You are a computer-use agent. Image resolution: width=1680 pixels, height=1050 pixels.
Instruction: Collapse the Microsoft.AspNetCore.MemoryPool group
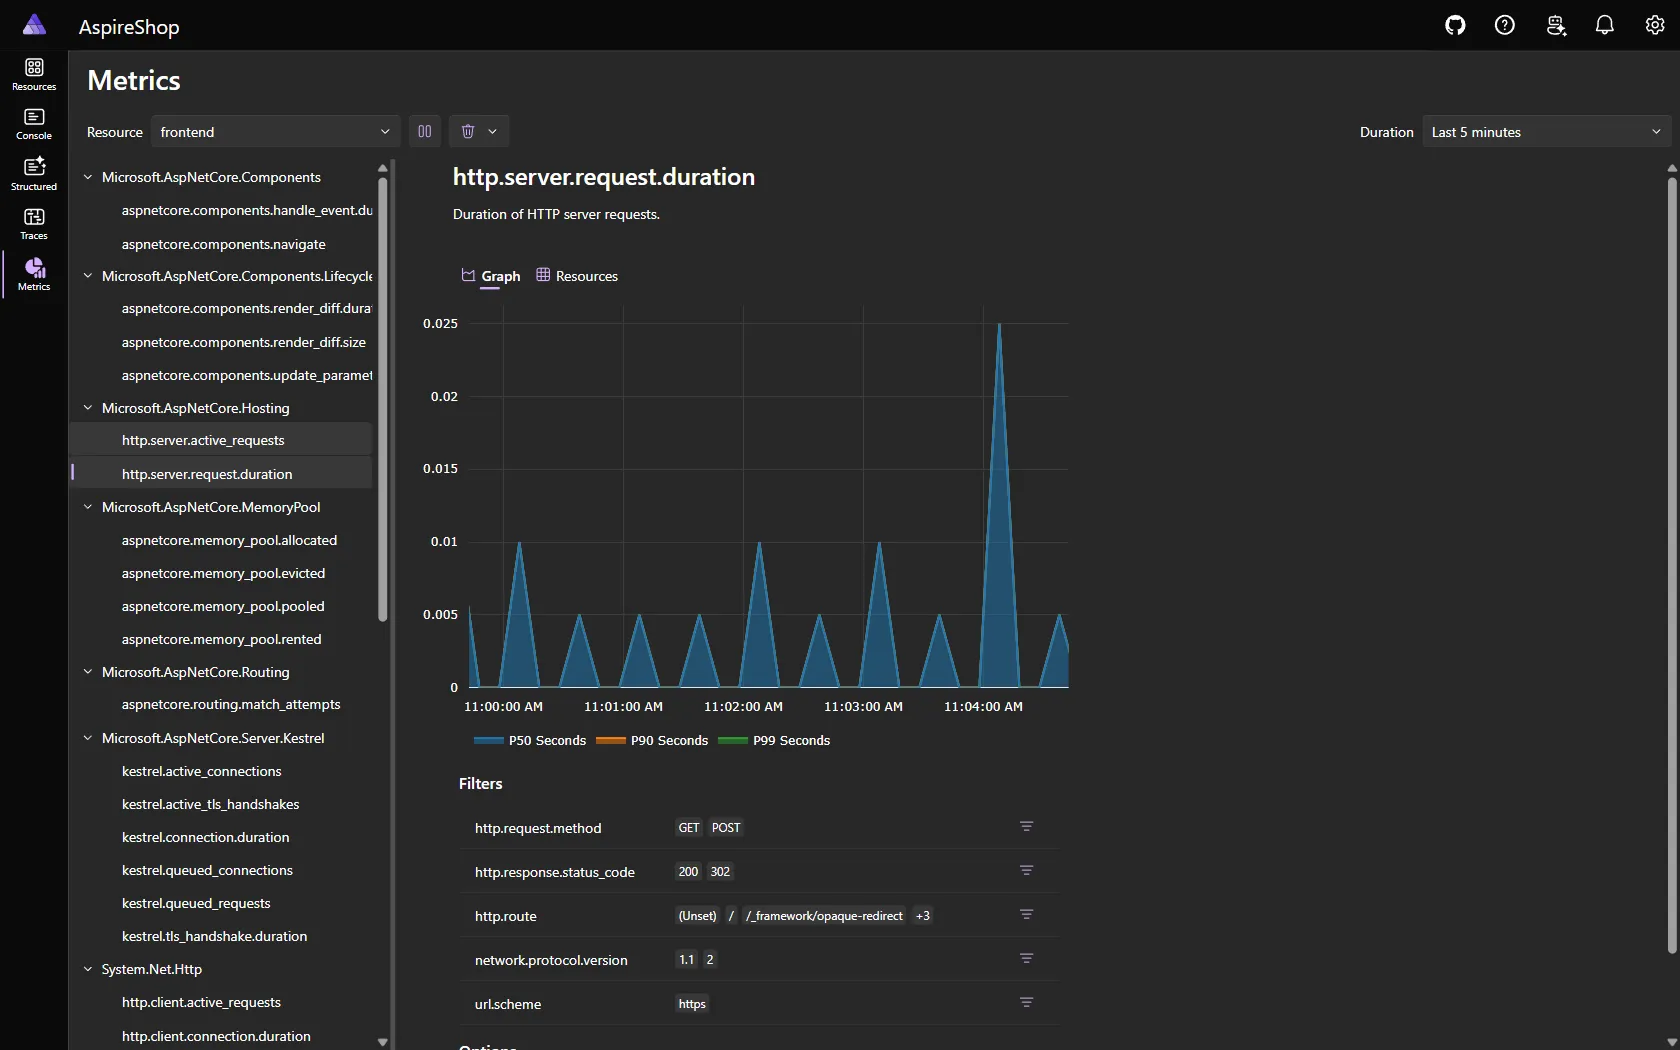click(x=88, y=507)
